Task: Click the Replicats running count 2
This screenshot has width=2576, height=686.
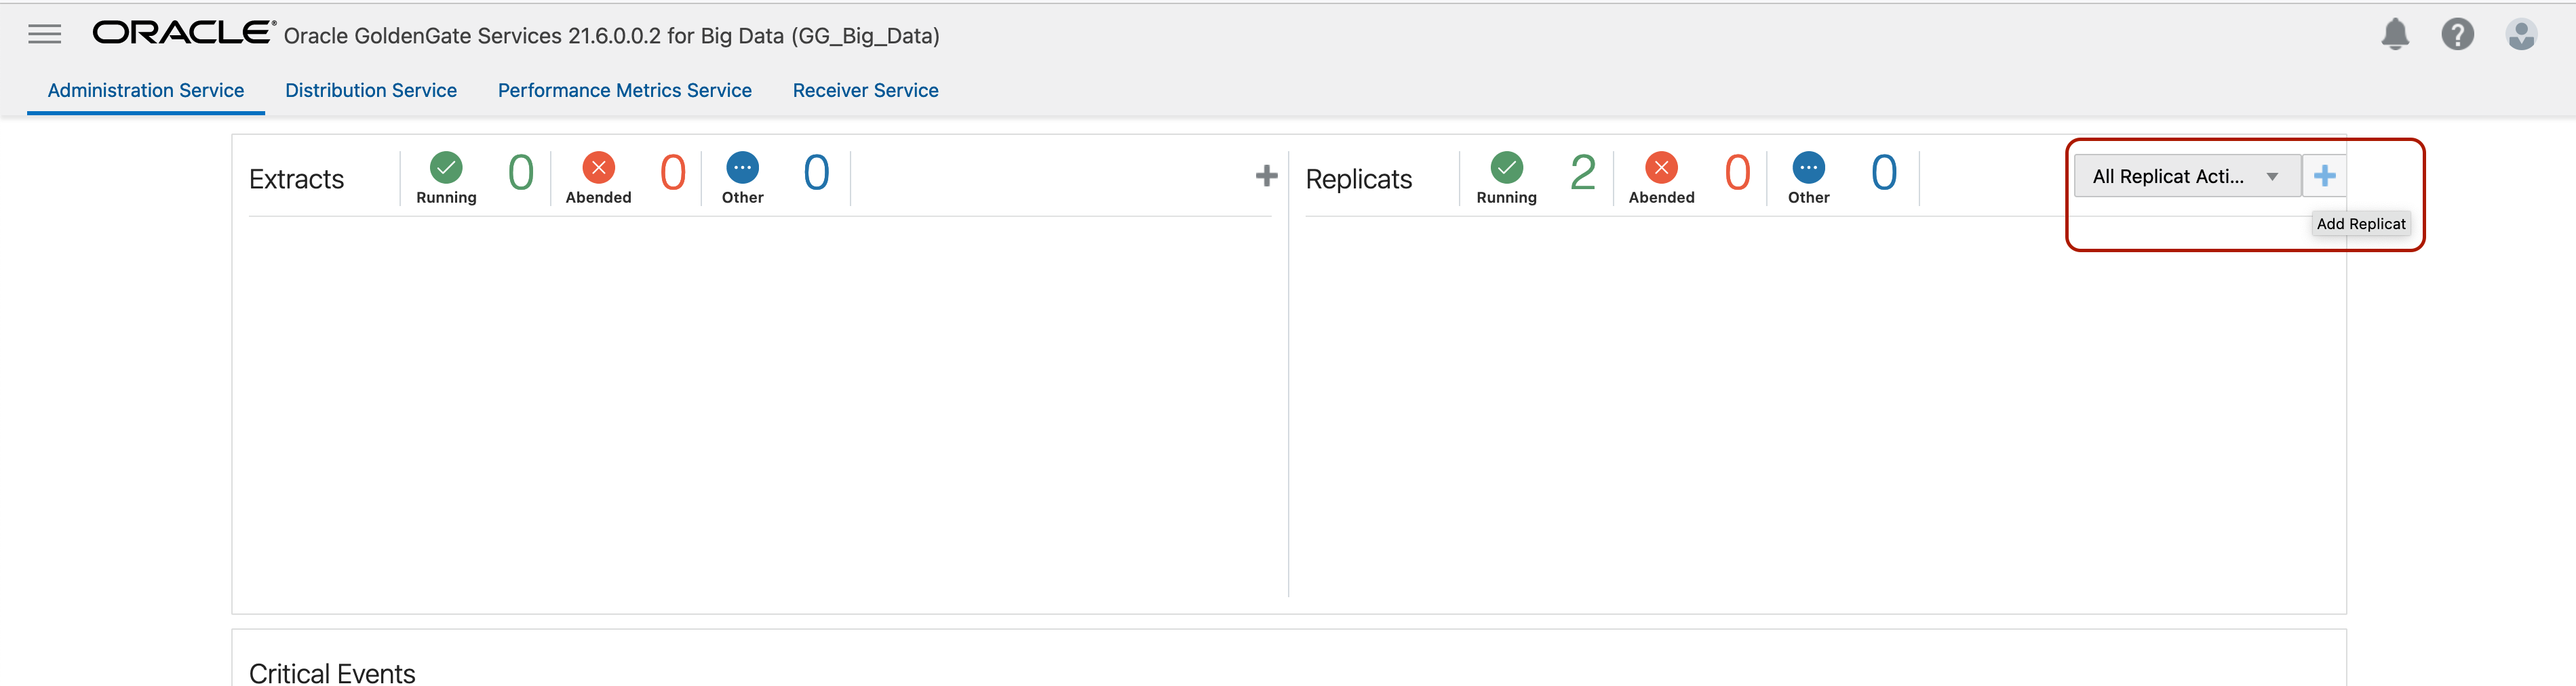Action: tap(1582, 173)
